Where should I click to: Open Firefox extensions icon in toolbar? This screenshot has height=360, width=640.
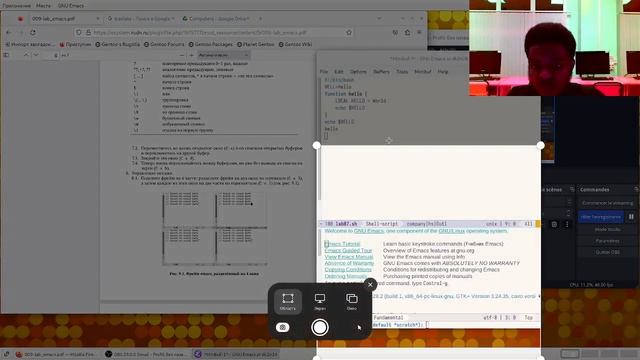tap(407, 32)
